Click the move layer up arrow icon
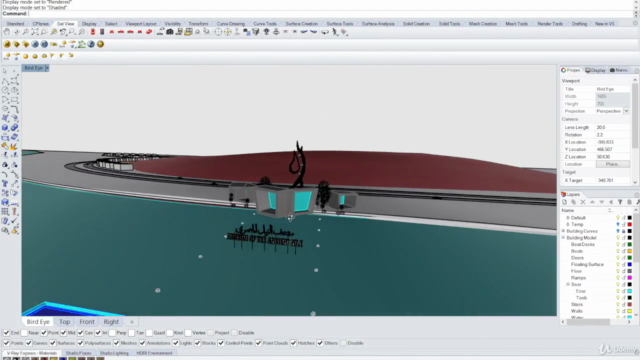The width and height of the screenshot is (640, 360). coord(592,202)
